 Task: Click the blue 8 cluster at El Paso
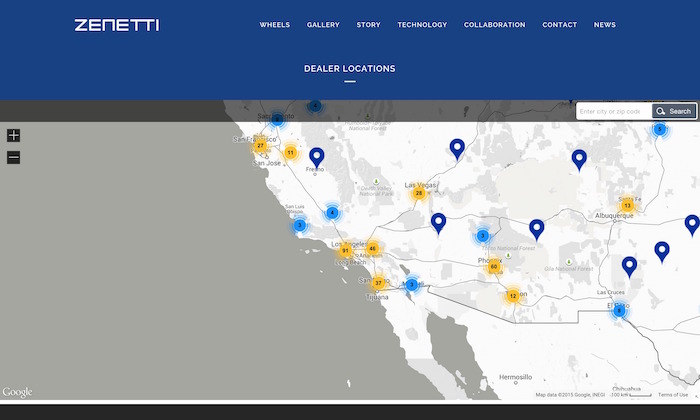619,310
